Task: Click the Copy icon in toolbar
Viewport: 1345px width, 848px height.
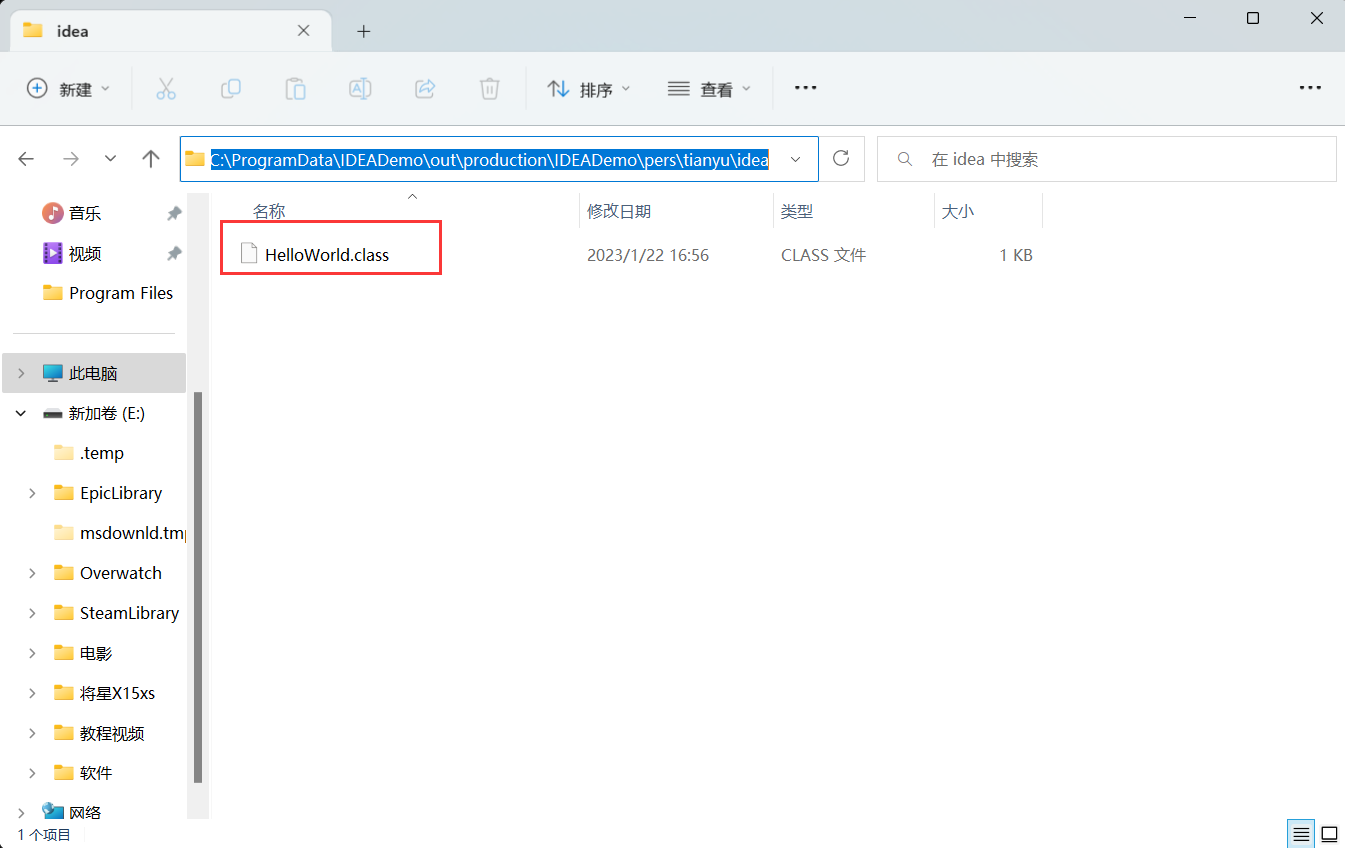Action: coord(231,89)
